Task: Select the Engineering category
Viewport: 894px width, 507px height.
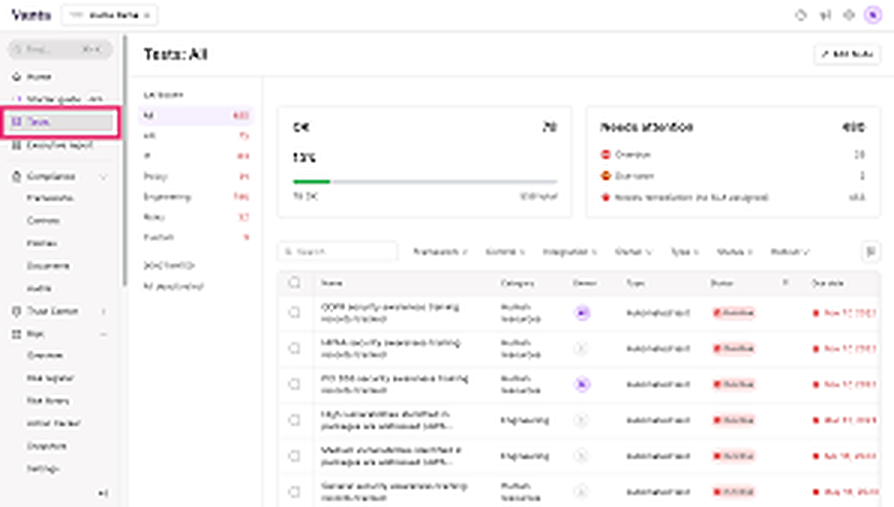Action: pyautogui.click(x=196, y=197)
